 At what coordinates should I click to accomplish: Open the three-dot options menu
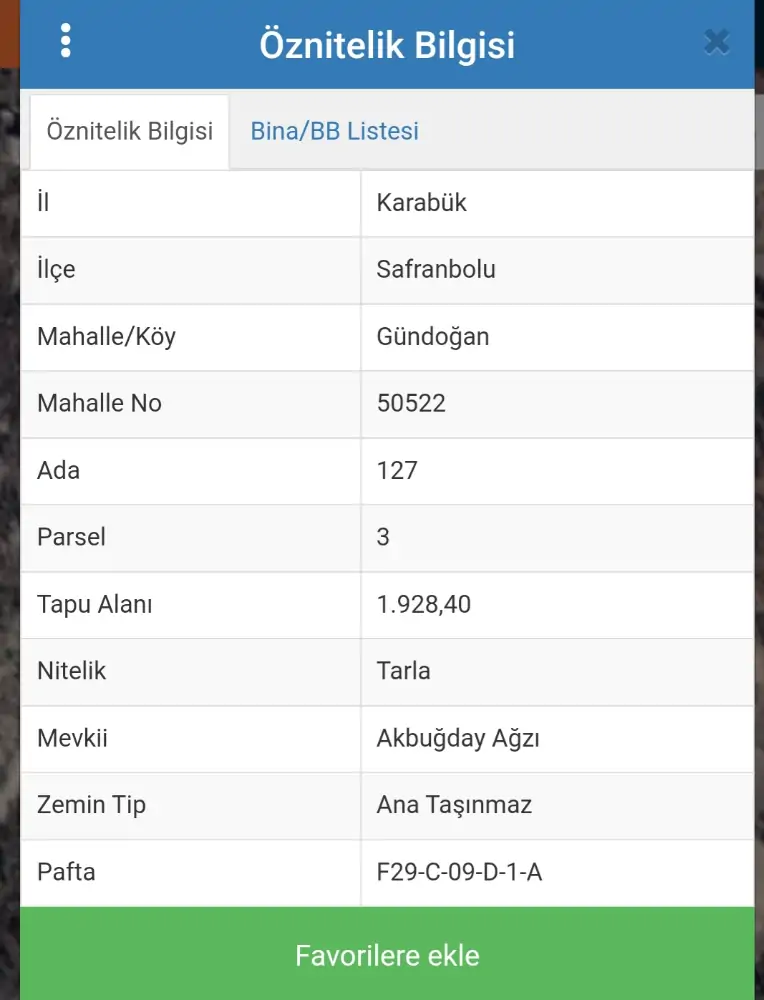click(66, 40)
